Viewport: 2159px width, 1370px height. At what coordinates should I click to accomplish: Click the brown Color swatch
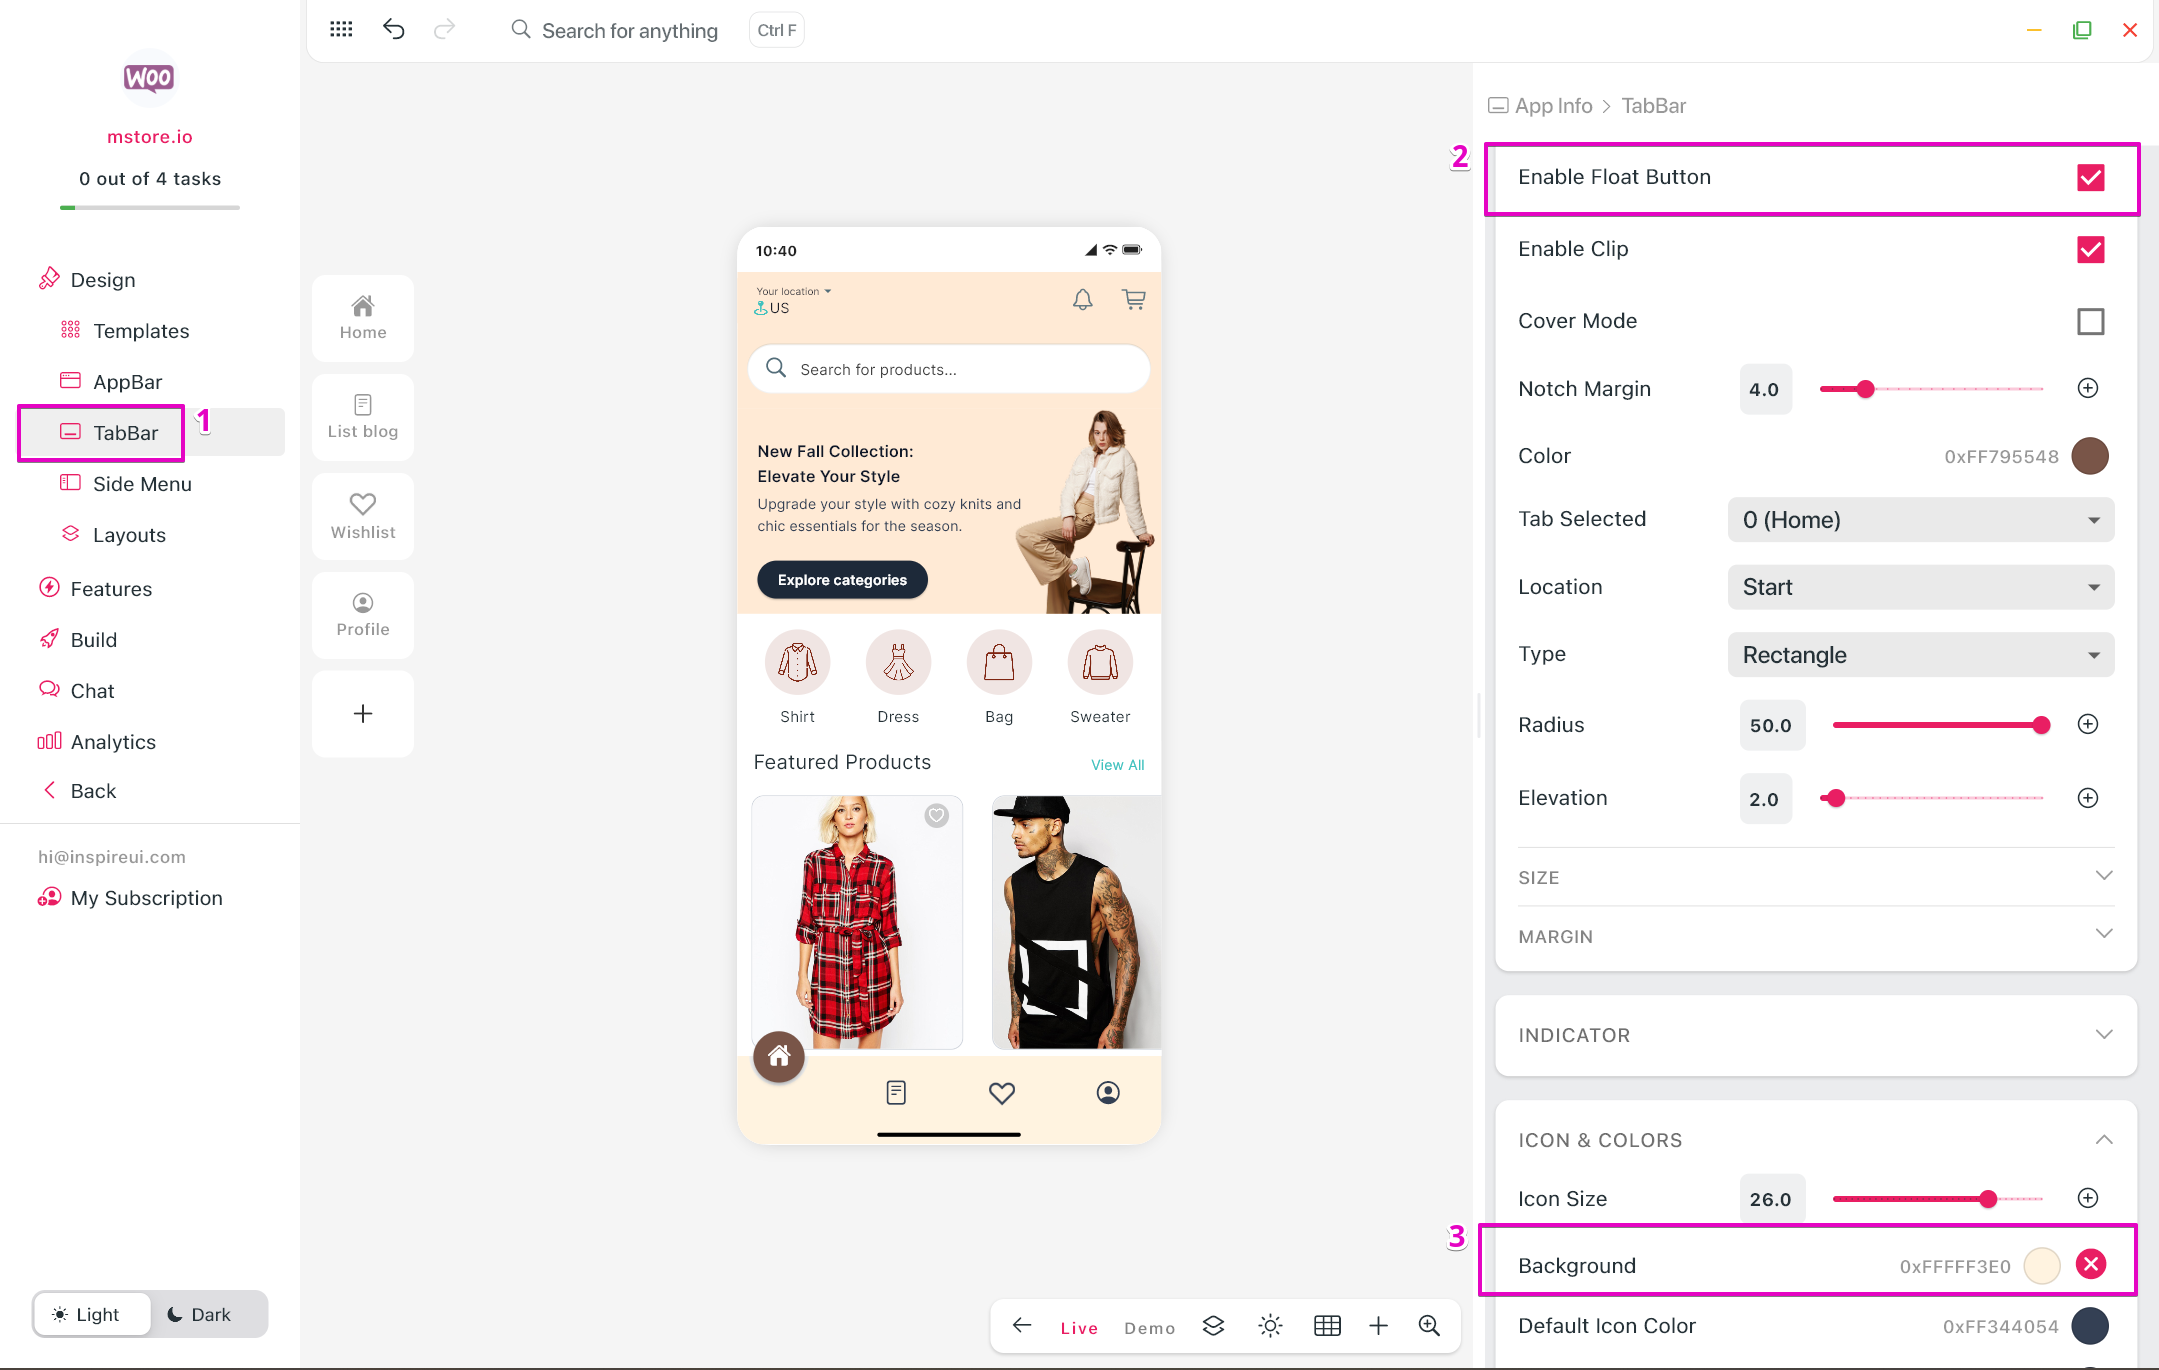tap(2089, 456)
